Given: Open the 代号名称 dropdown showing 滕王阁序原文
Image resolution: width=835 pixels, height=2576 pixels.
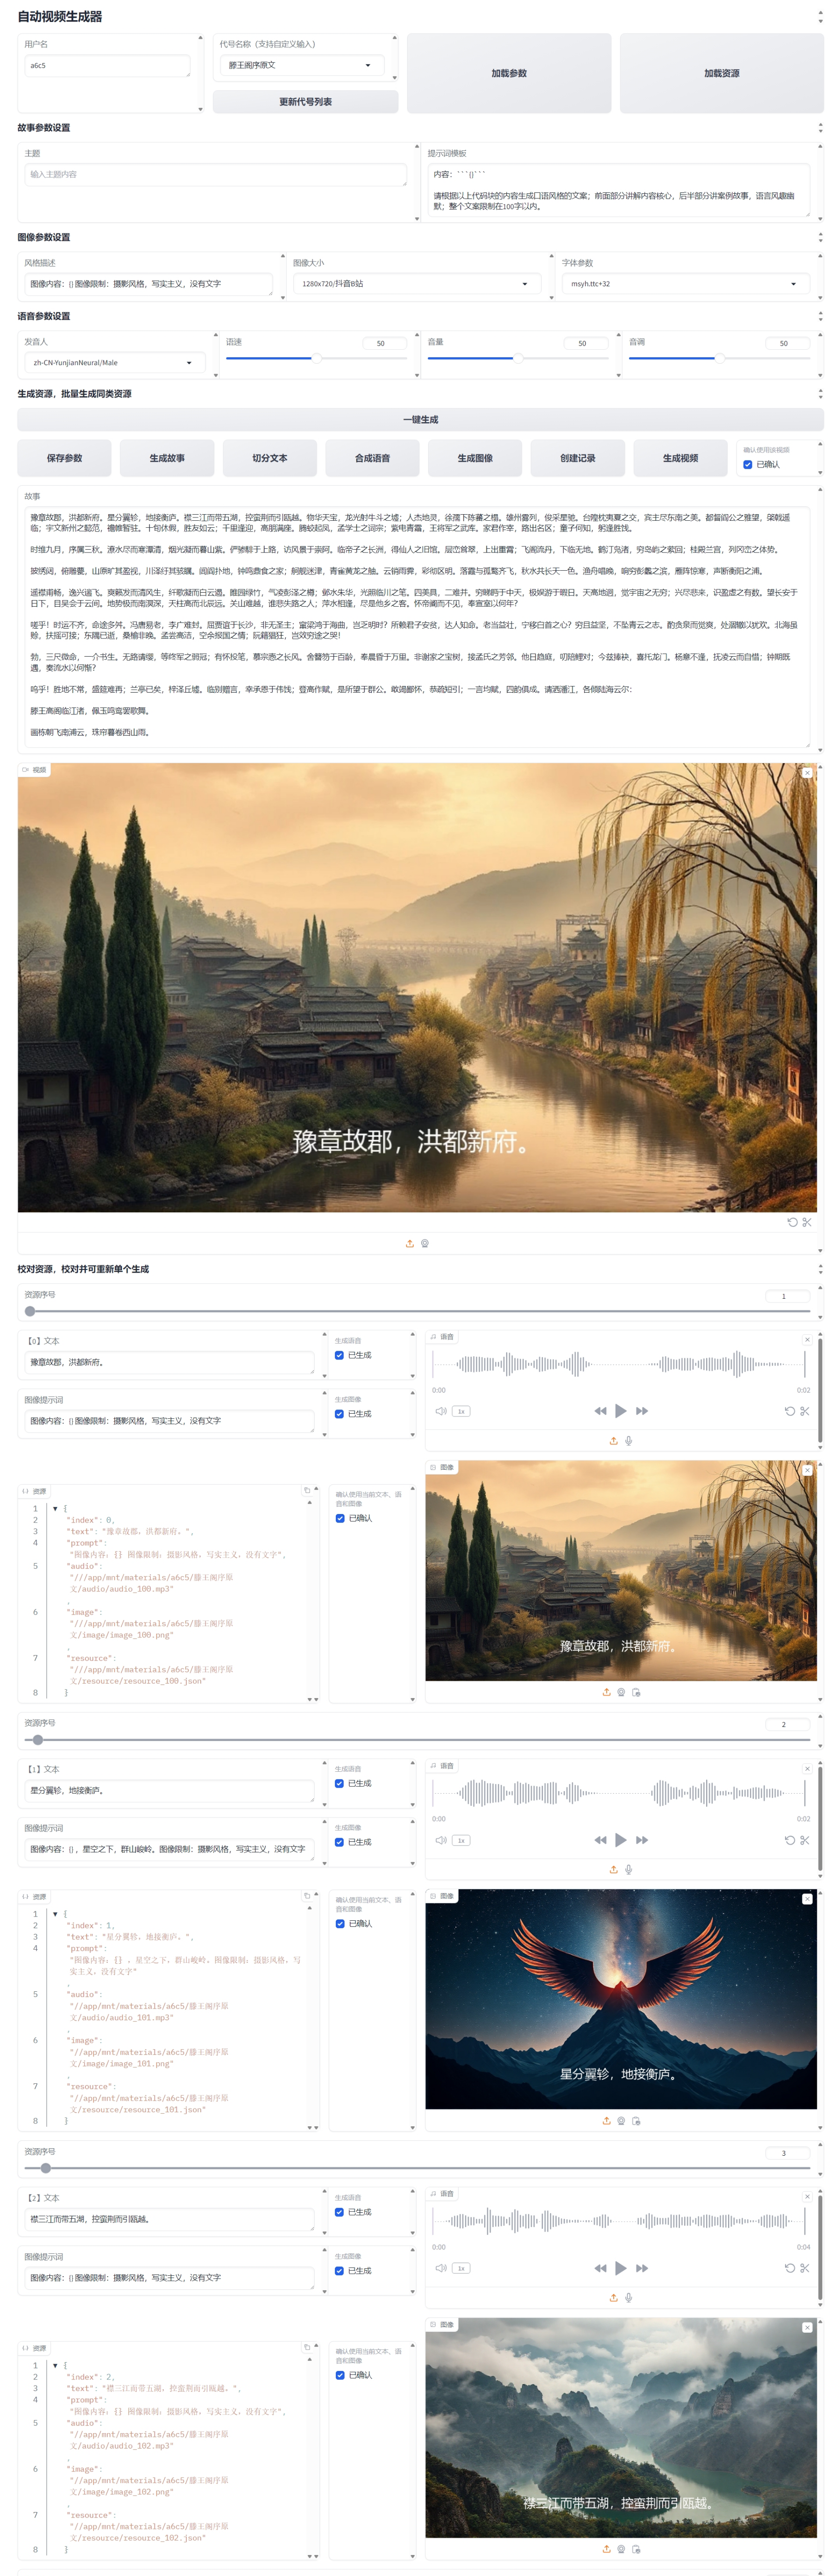Looking at the screenshot, I should pyautogui.click(x=302, y=65).
